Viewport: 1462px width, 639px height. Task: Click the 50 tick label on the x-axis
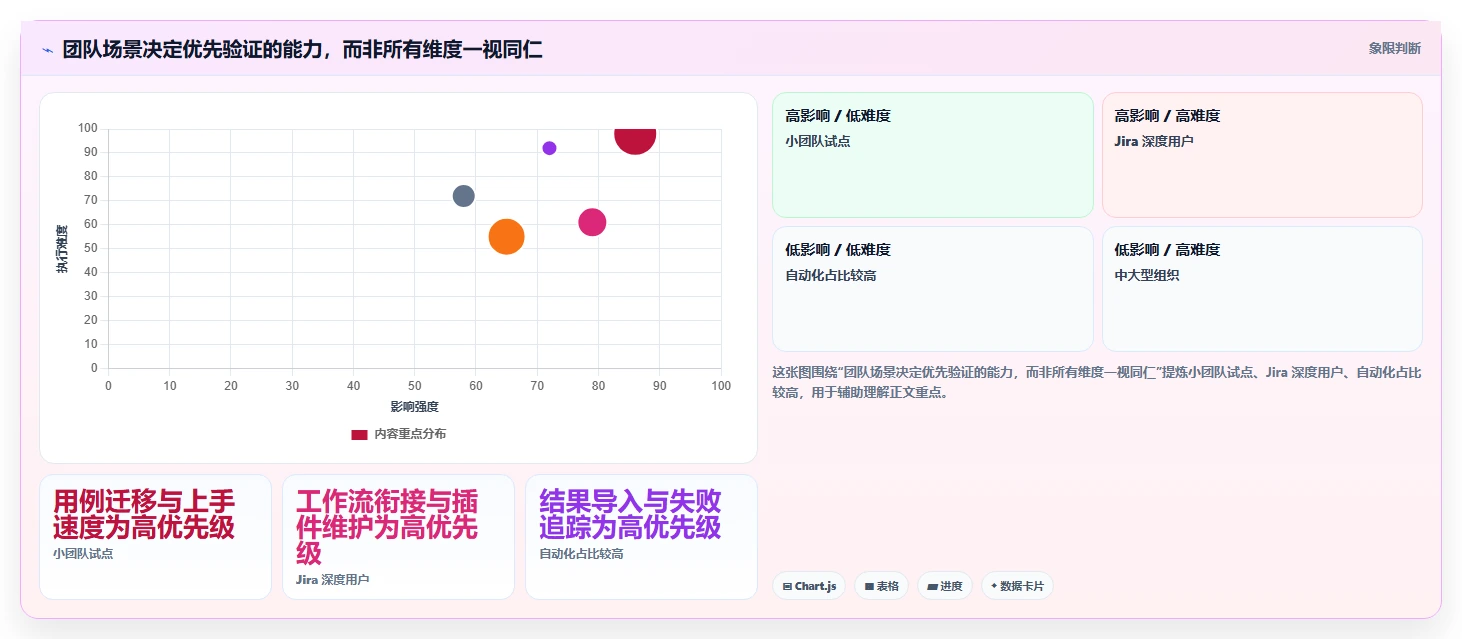(x=415, y=386)
